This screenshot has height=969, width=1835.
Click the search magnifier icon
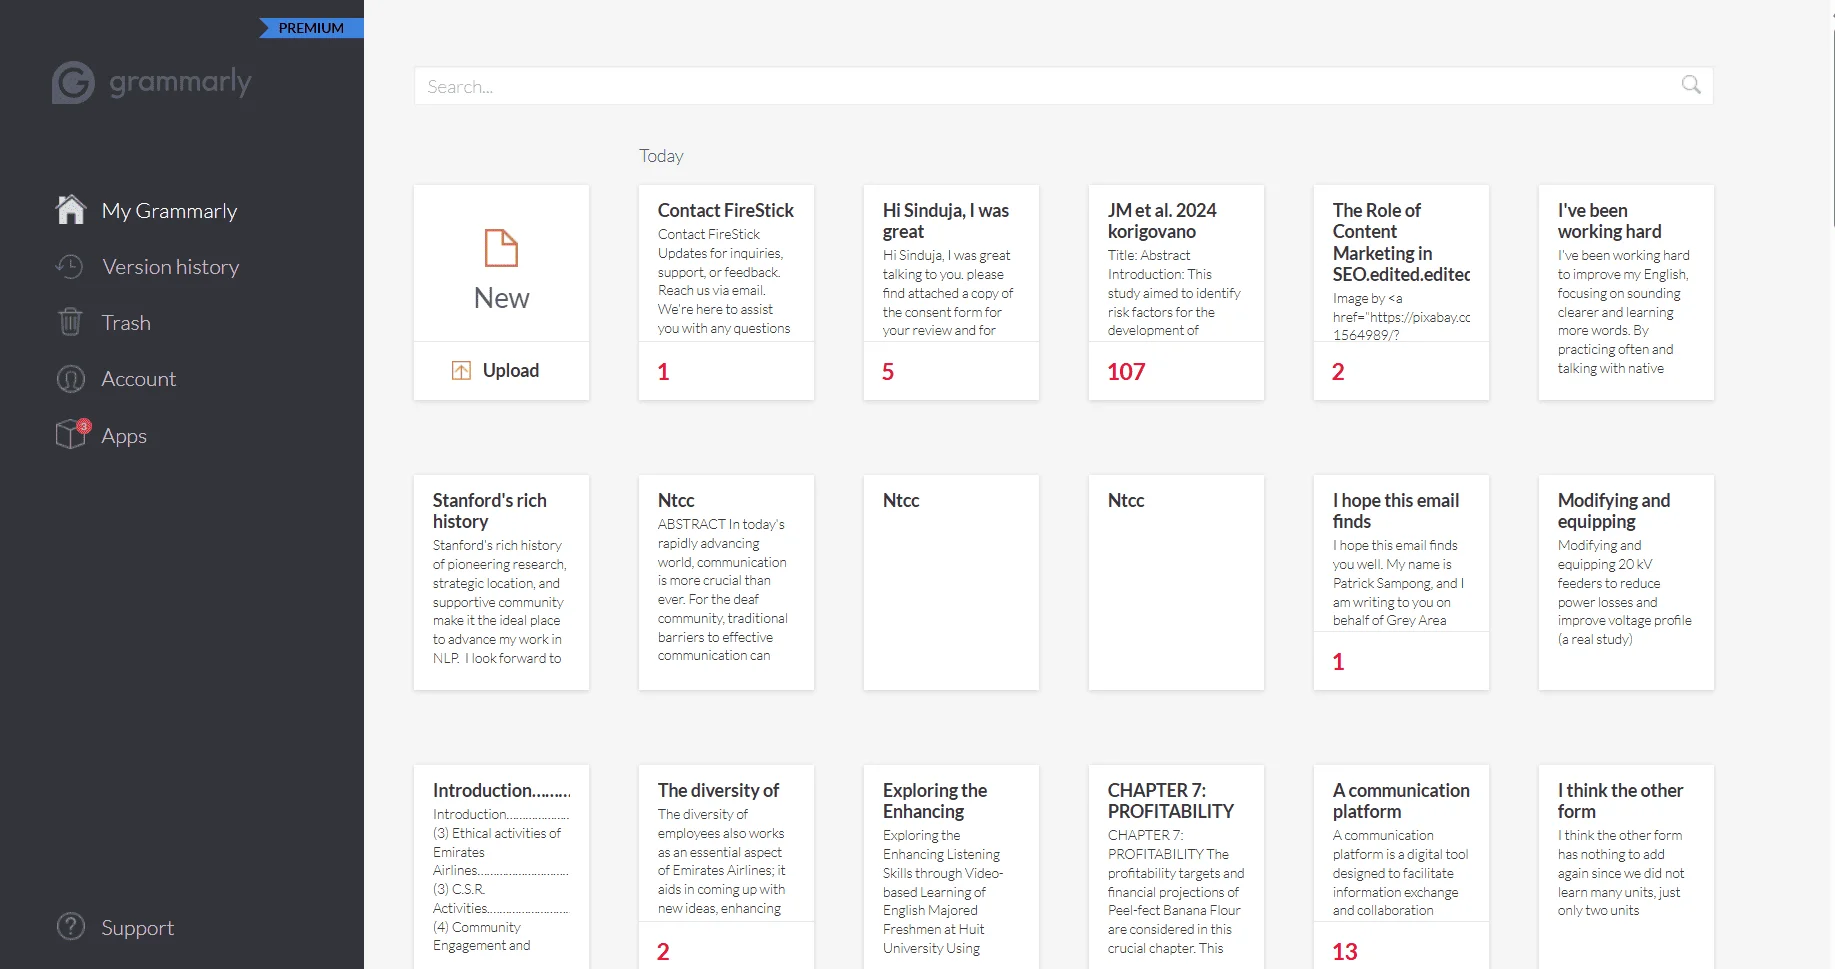coord(1691,85)
